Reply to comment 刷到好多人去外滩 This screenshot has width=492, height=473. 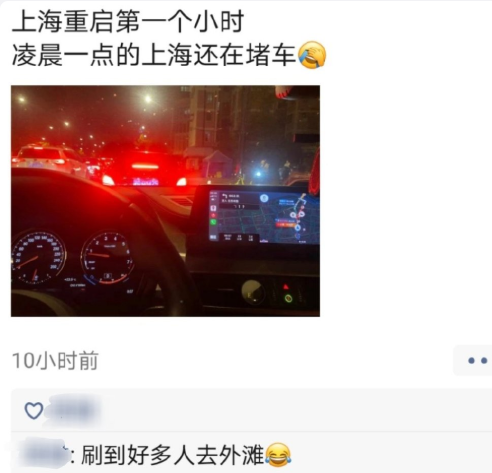coord(173,455)
